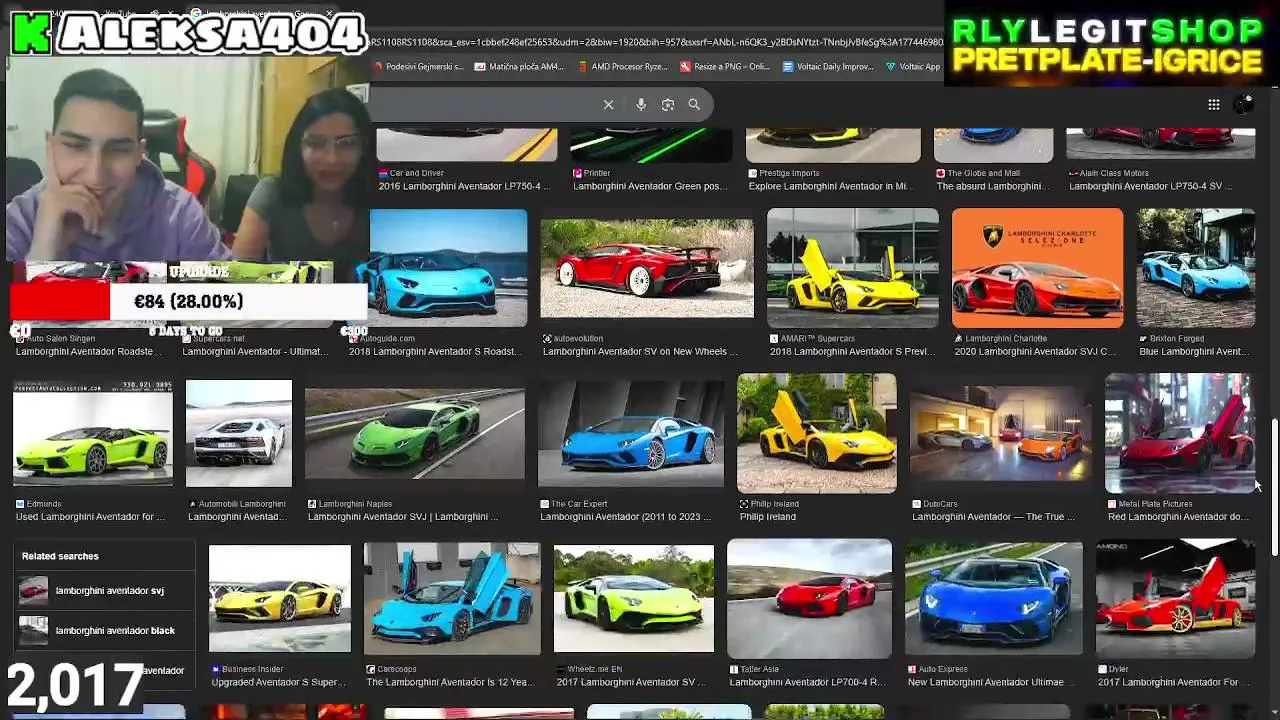The width and height of the screenshot is (1280, 720).
Task: Open Voltaic App bookmark
Action: pos(913,67)
